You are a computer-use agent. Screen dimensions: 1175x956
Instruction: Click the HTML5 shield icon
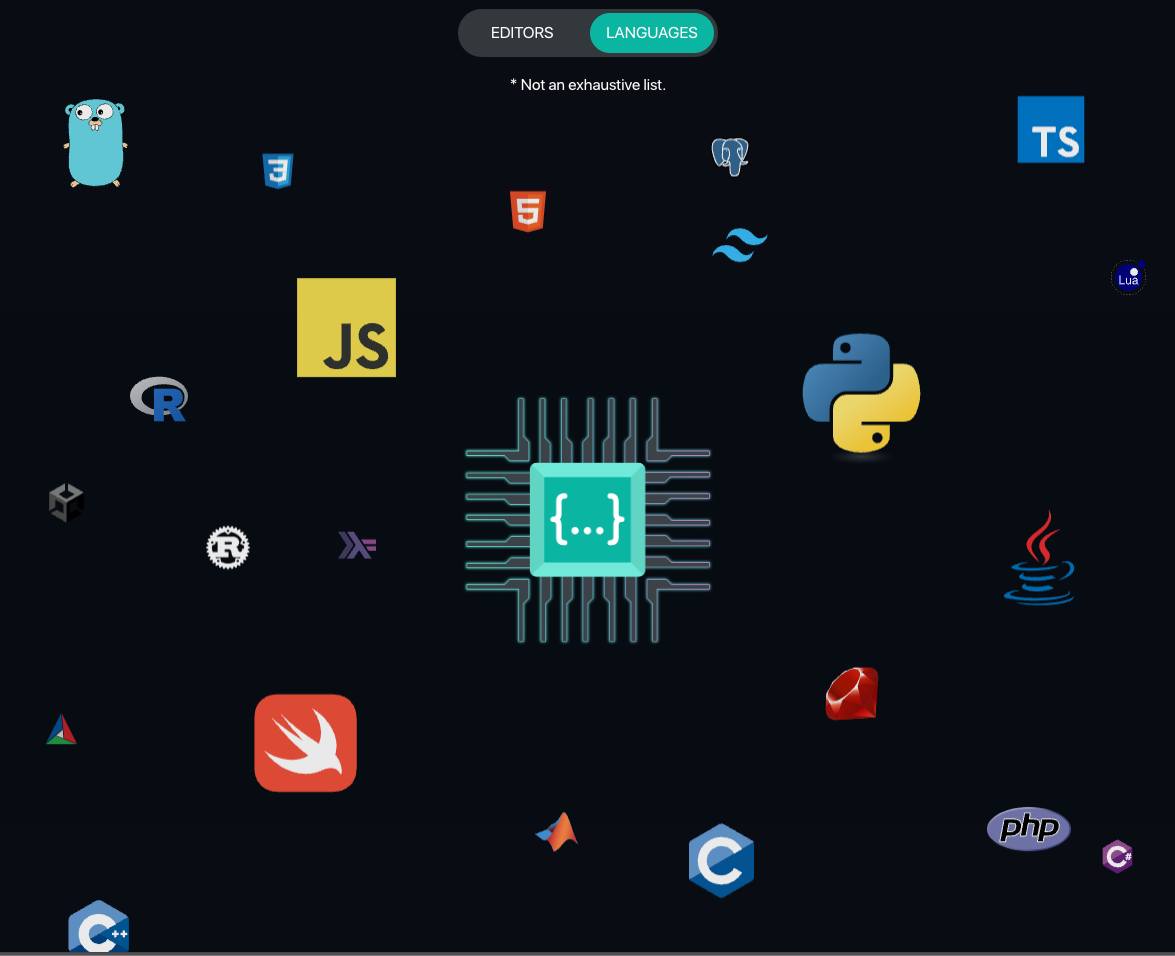tap(528, 211)
